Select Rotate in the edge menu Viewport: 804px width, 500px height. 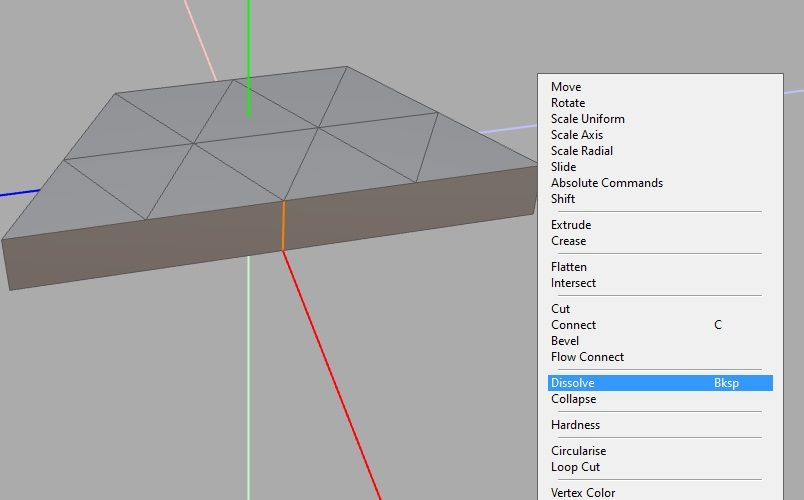pos(568,103)
